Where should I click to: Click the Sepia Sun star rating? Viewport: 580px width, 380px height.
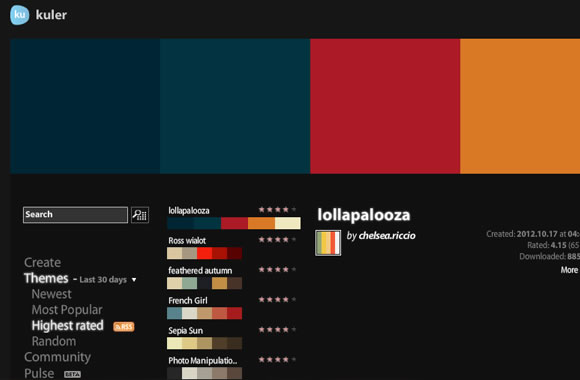point(277,330)
